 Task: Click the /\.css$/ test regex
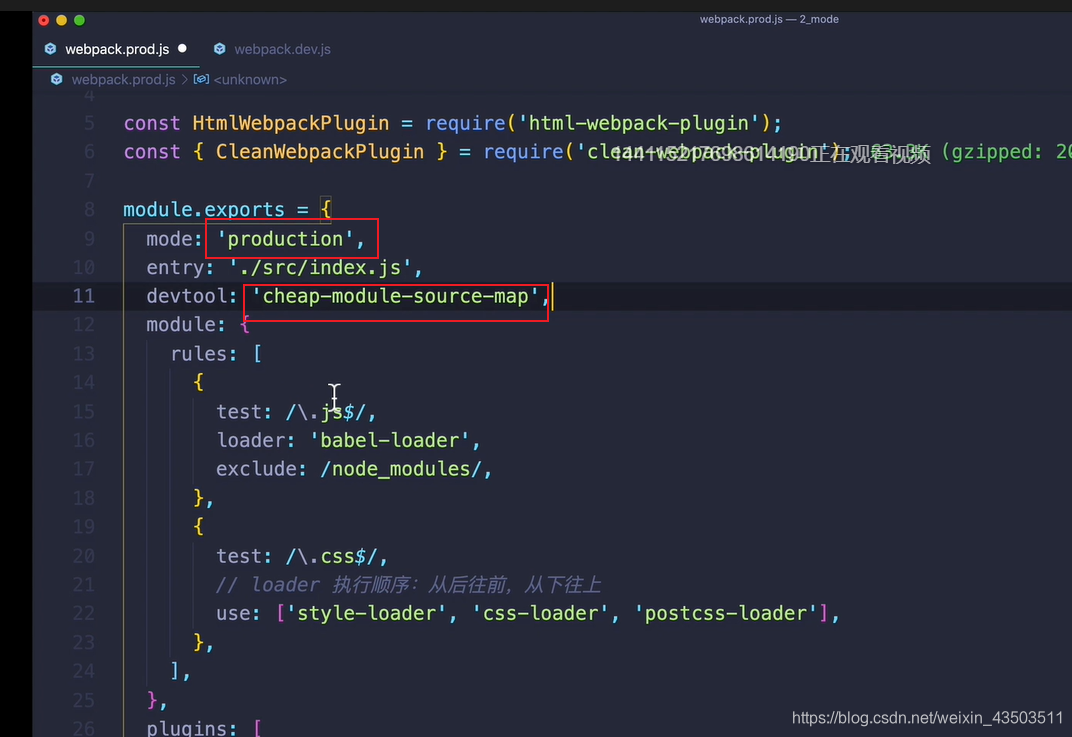[331, 556]
